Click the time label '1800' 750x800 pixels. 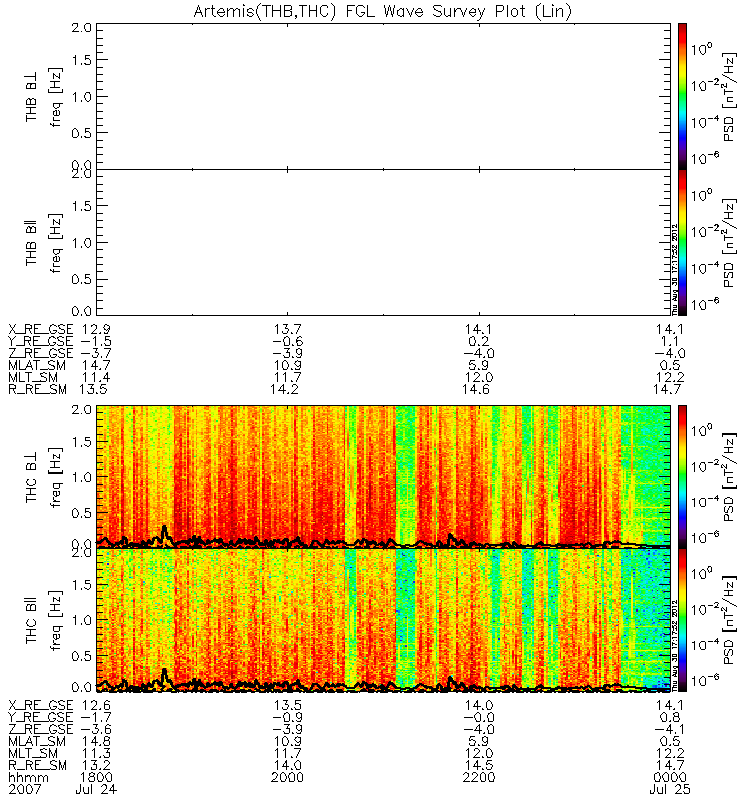tap(96, 778)
